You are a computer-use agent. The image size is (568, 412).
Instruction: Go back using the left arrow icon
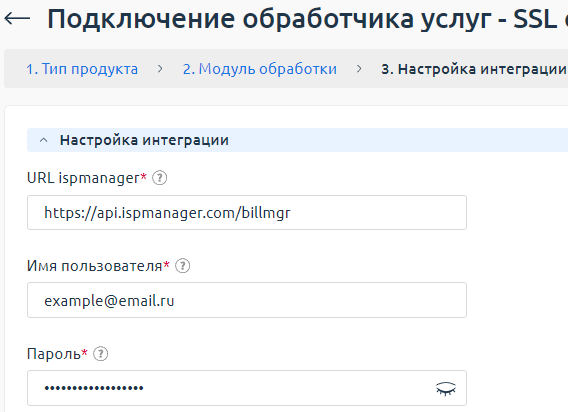[x=17, y=18]
